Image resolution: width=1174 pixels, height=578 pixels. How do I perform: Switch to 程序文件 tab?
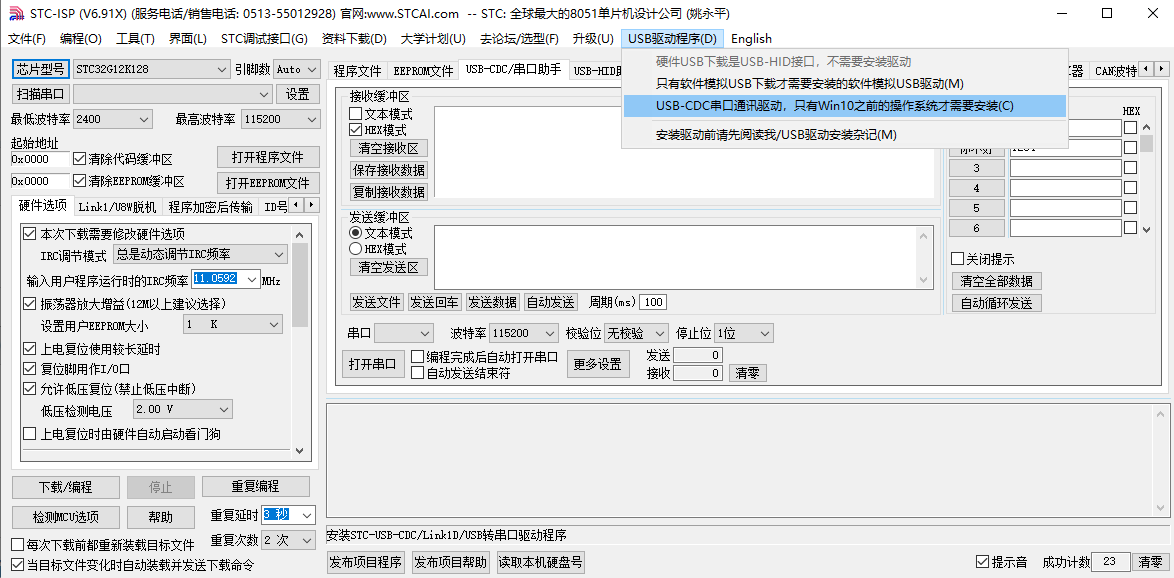click(x=357, y=71)
